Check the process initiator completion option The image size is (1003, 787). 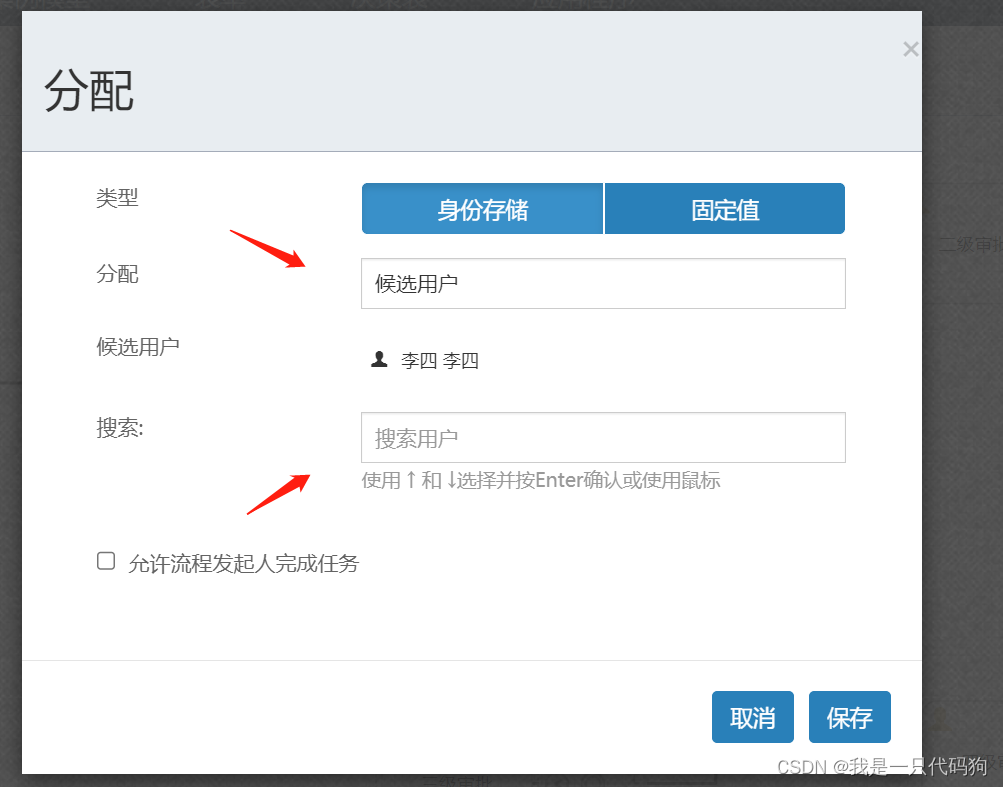[105, 560]
